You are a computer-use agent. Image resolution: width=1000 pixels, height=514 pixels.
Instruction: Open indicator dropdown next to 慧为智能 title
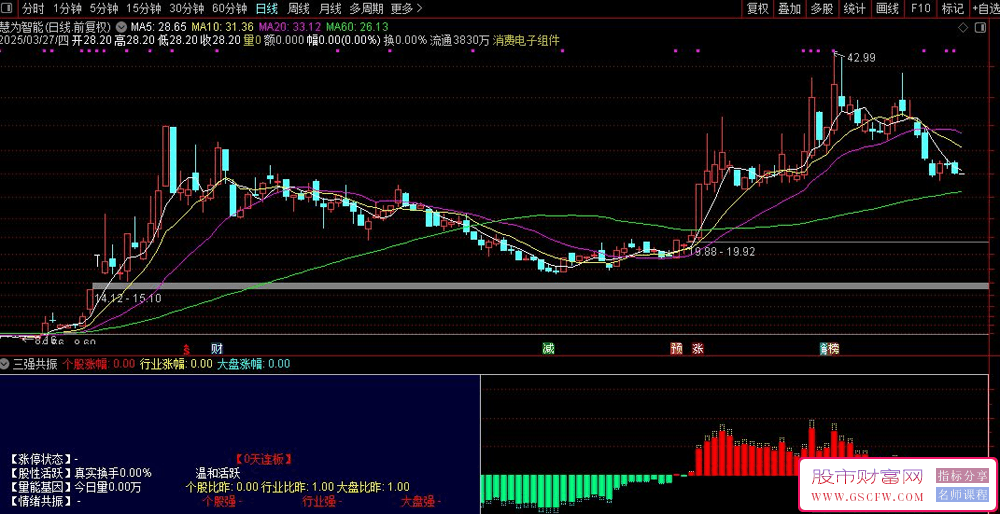(x=121, y=28)
